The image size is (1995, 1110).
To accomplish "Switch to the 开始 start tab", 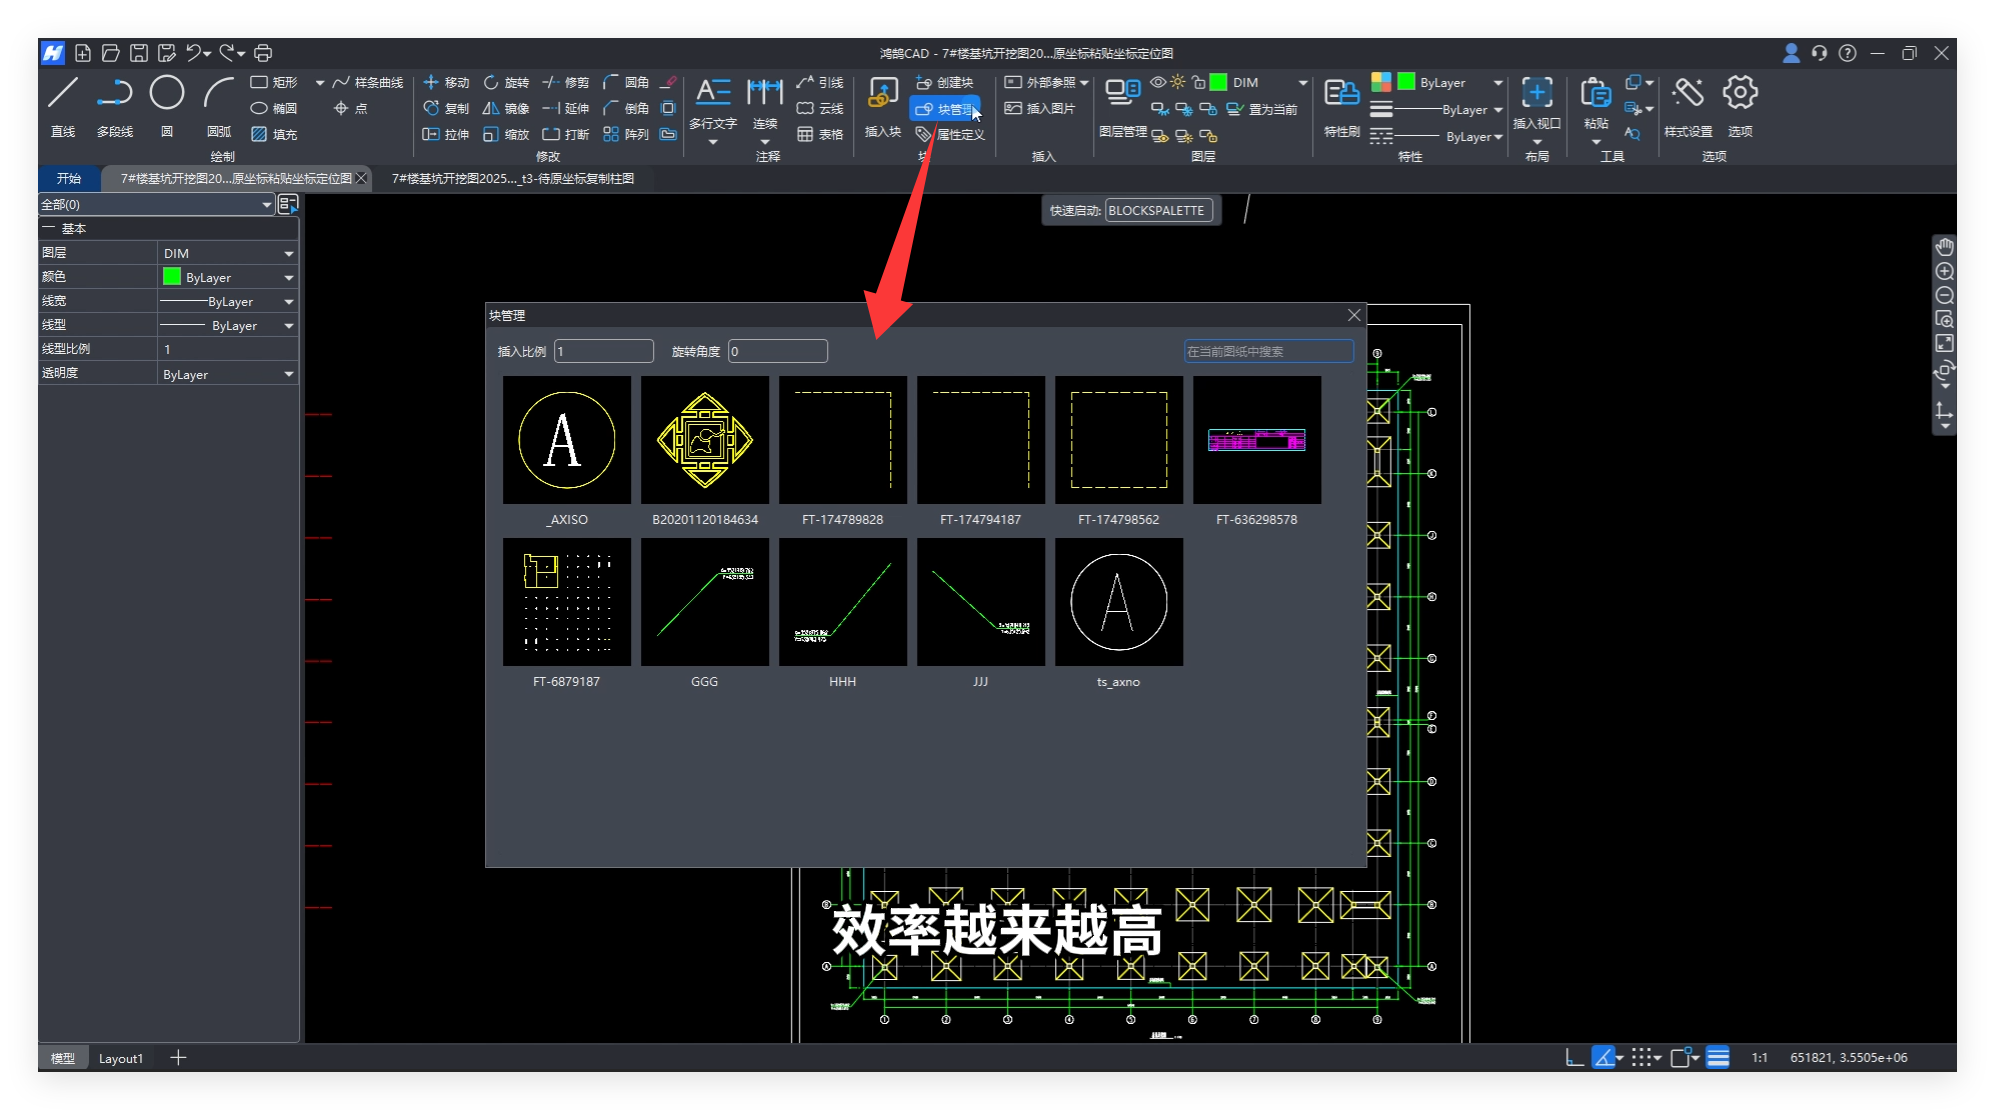I will (69, 179).
